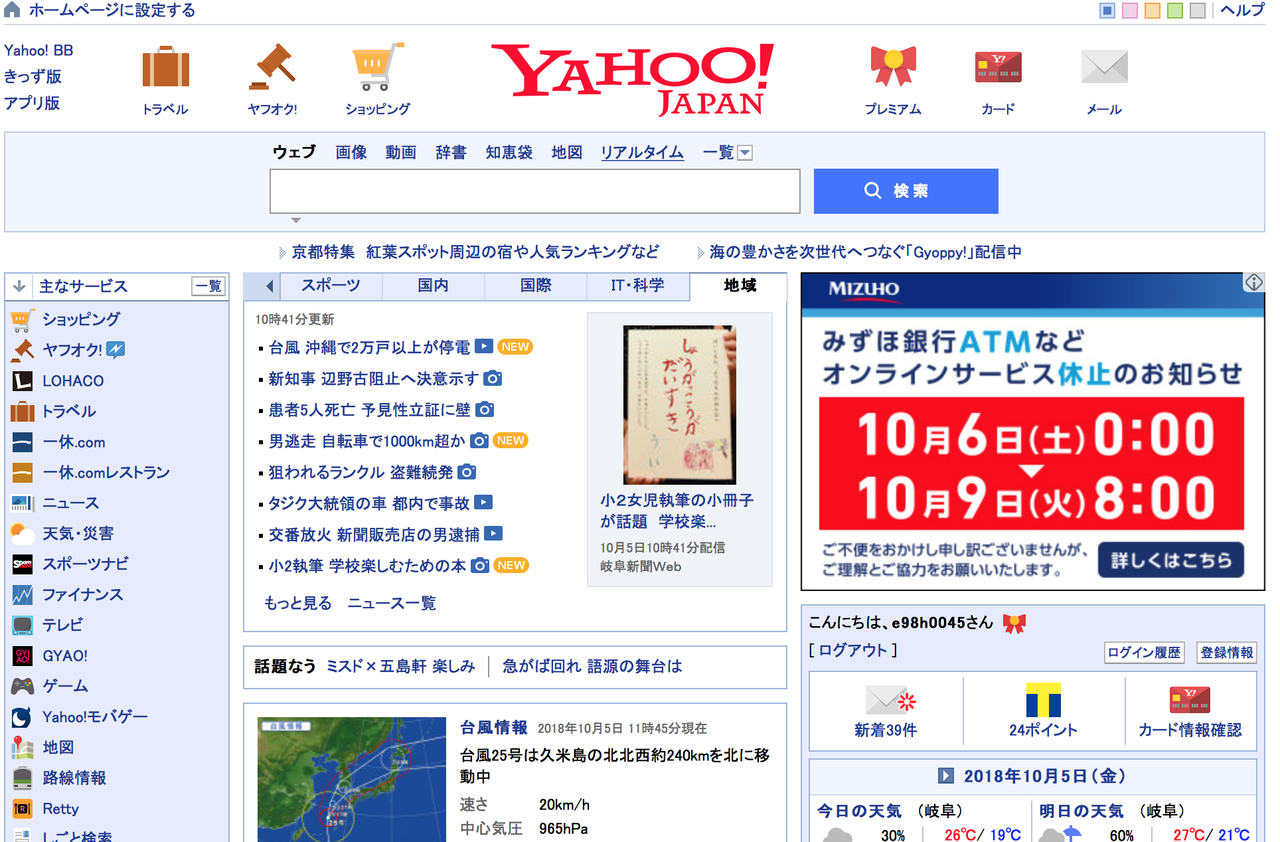
Task: Click the Yahoo!モバゲー icon in the sidebar
Action: [22, 717]
